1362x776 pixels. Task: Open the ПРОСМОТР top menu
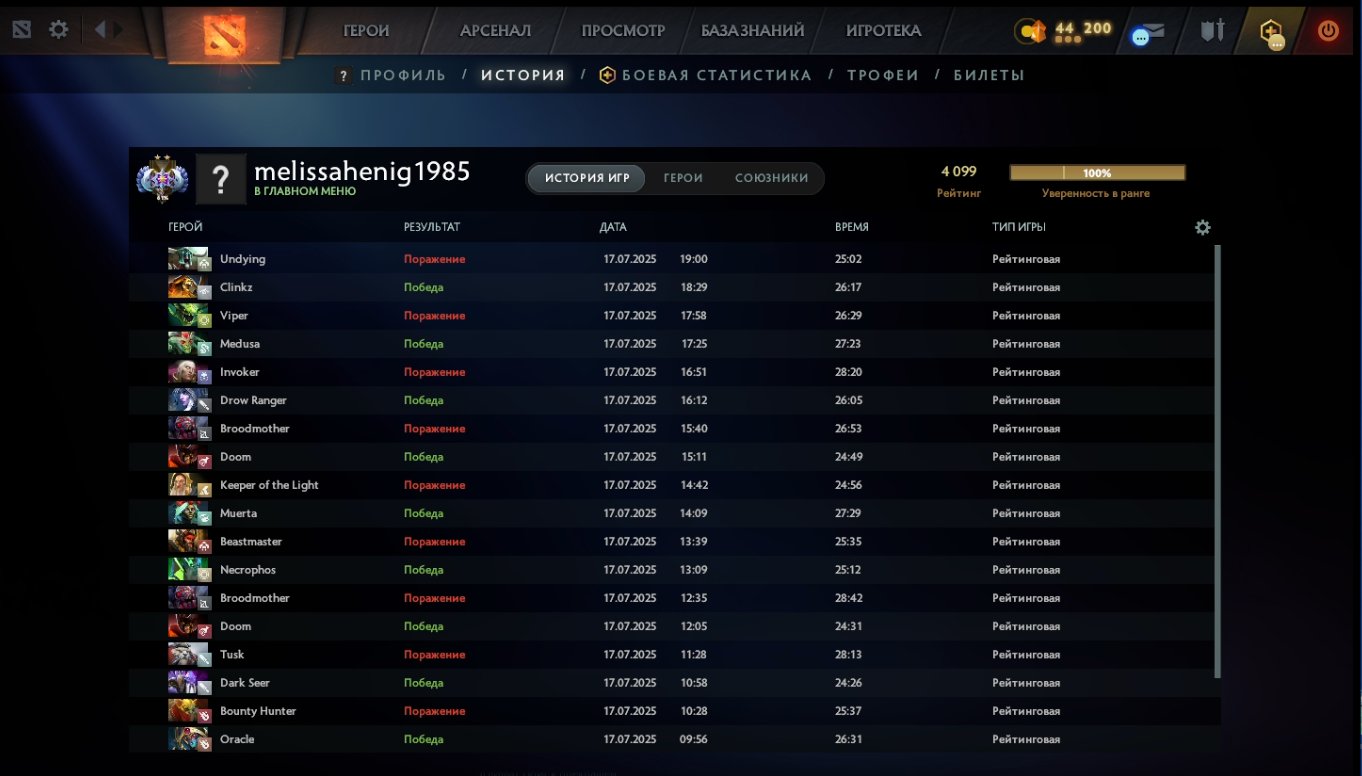pyautogui.click(x=623, y=31)
